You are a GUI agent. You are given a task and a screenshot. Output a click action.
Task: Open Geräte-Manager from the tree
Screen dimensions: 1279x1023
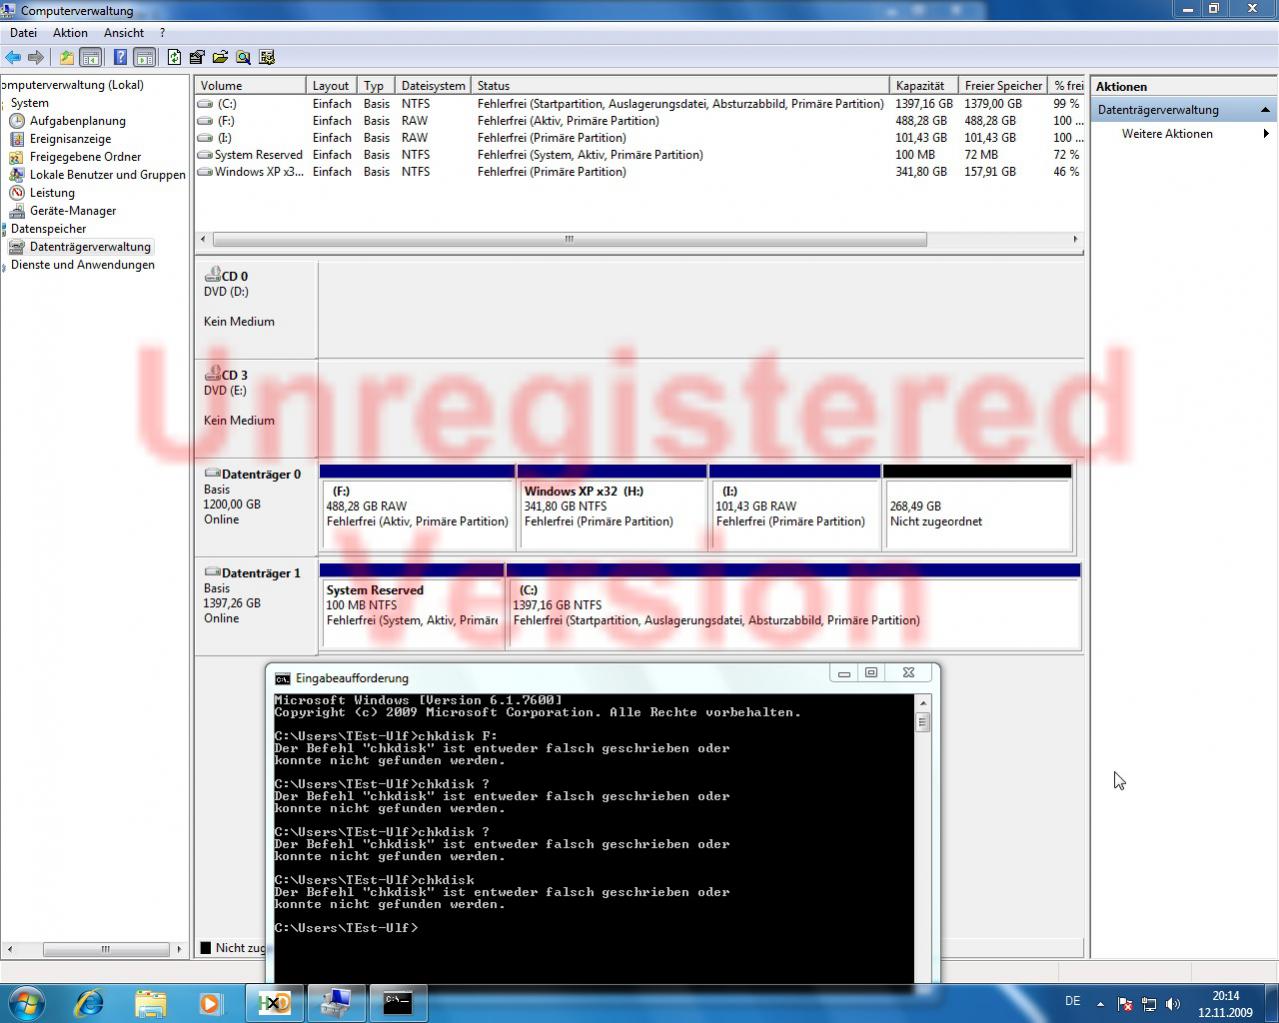(x=72, y=211)
